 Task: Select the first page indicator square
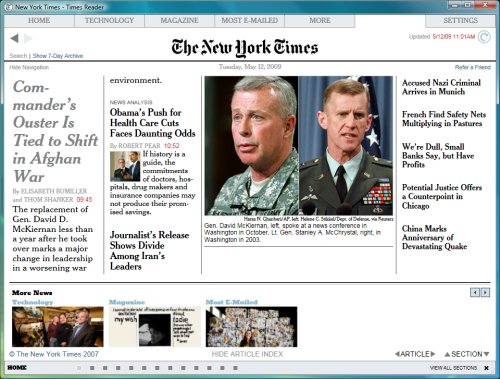tap(79, 368)
